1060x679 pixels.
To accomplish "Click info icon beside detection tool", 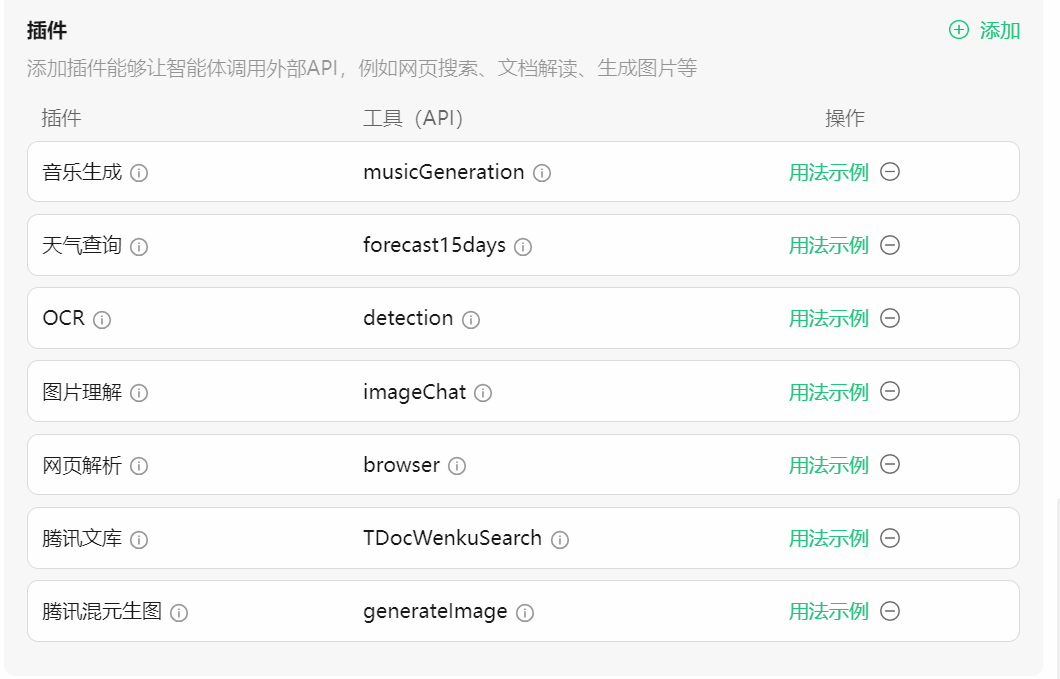I will (471, 320).
